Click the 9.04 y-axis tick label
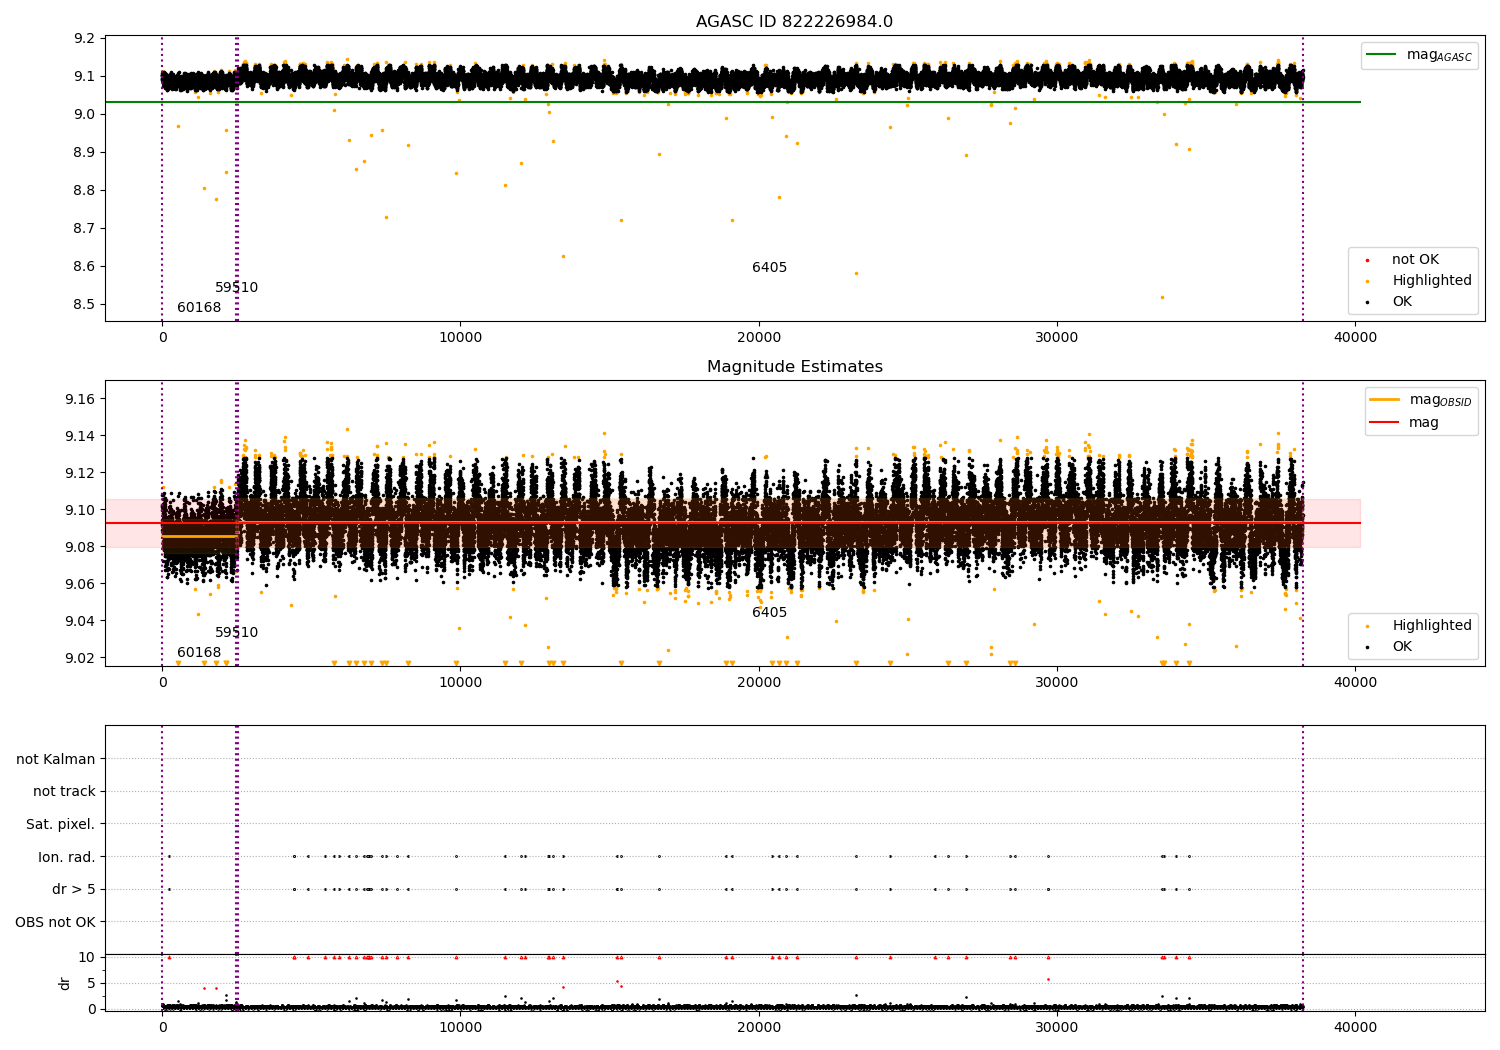Screen dimensions: 1500x1050 pyautogui.click(x=81, y=622)
